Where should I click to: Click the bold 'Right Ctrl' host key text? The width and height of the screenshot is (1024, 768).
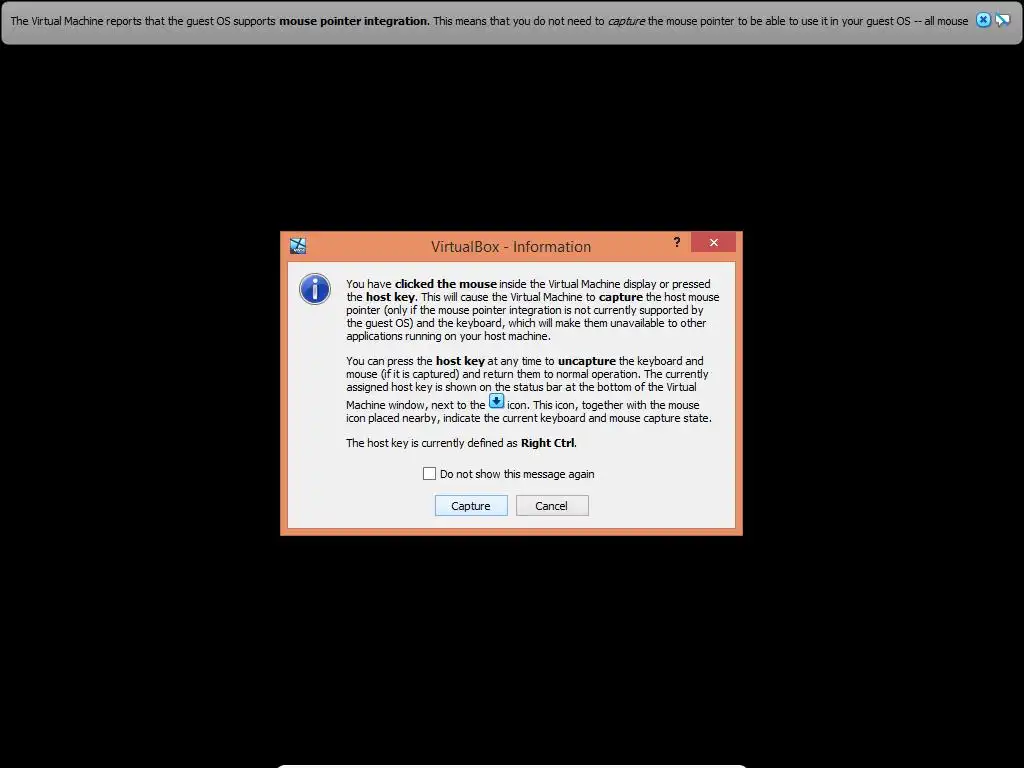[547, 443]
